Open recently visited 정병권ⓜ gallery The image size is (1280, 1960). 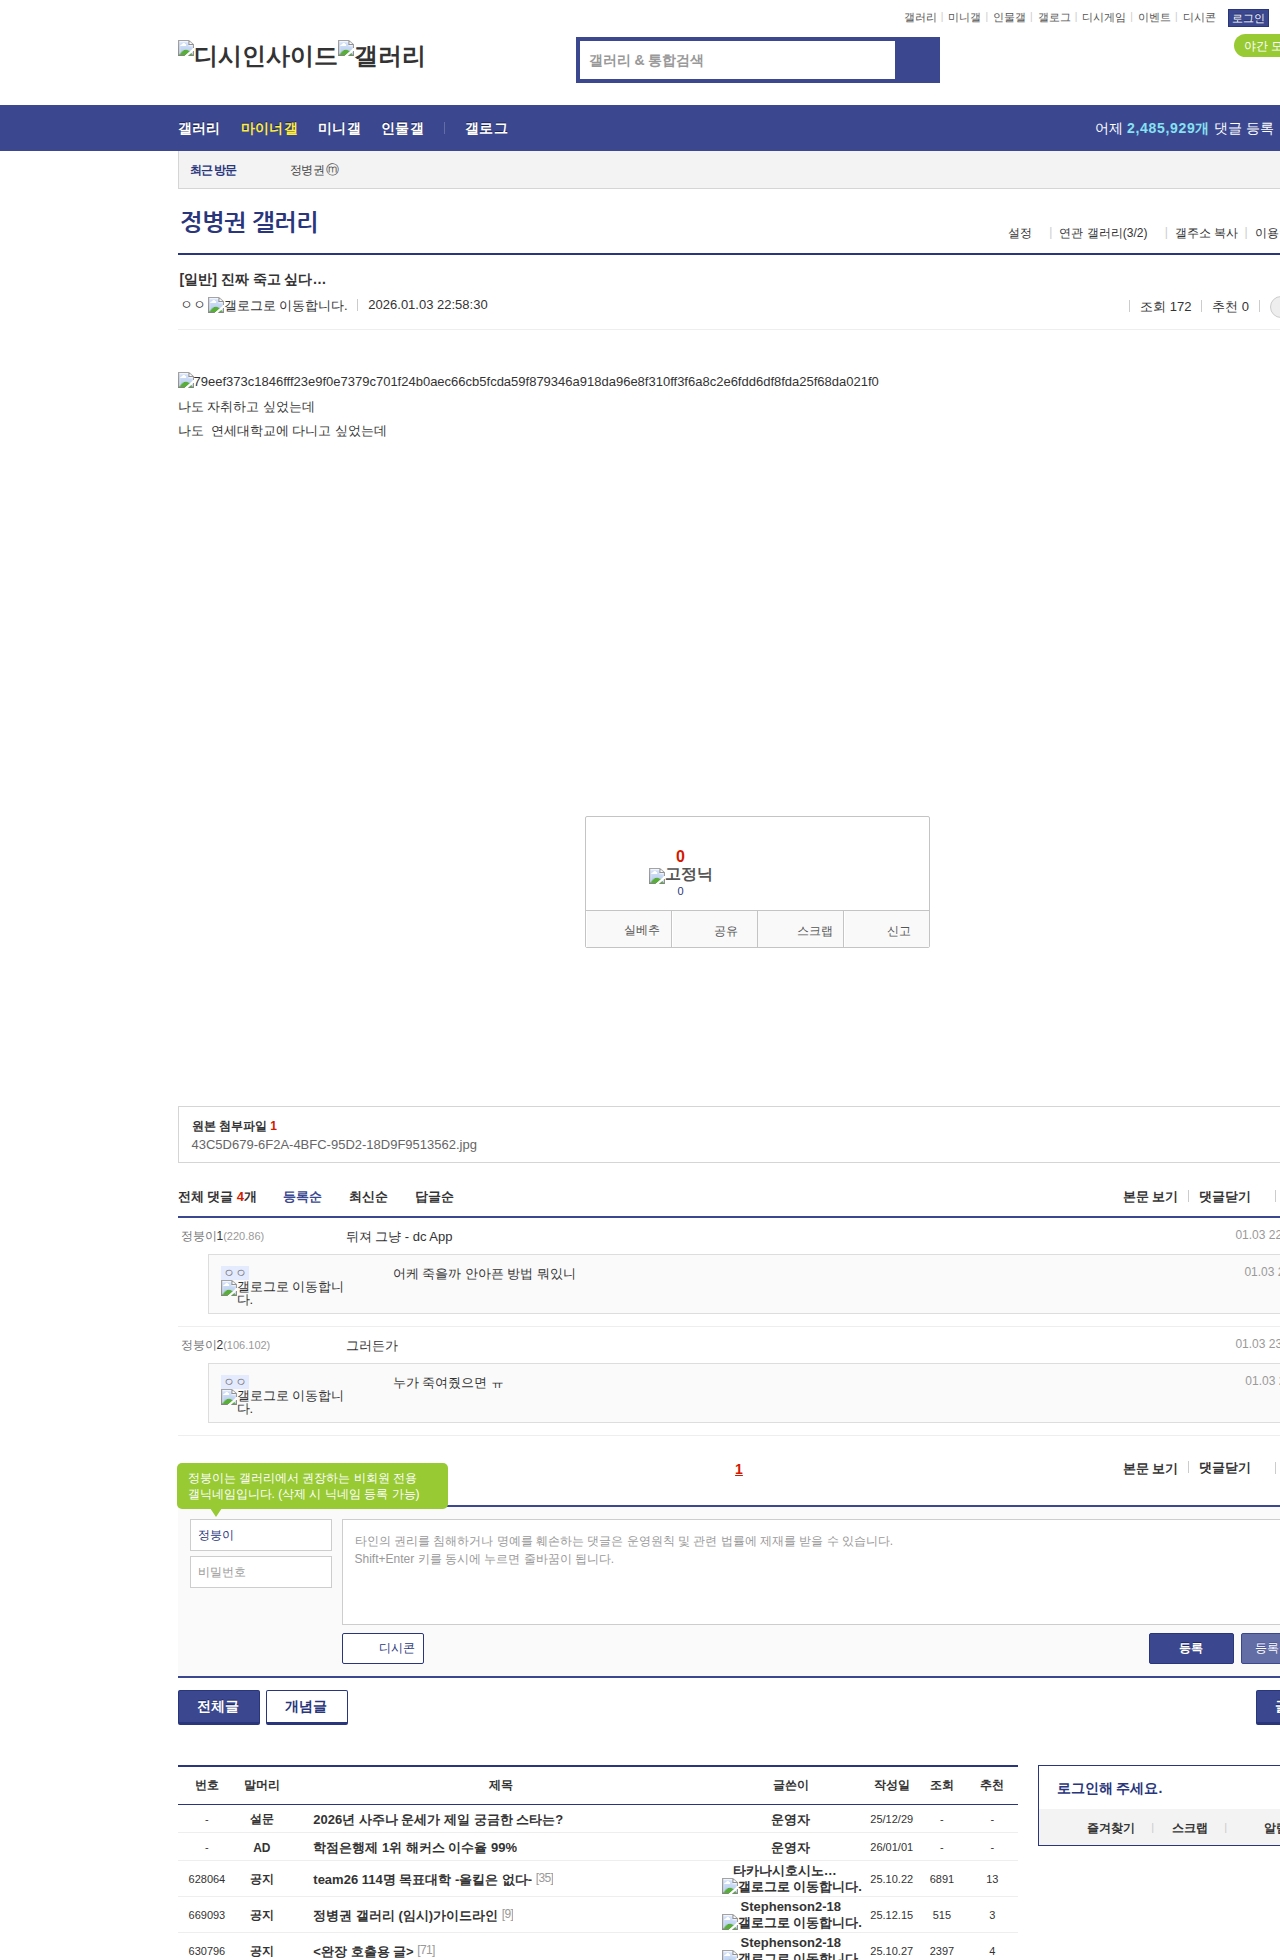point(314,170)
